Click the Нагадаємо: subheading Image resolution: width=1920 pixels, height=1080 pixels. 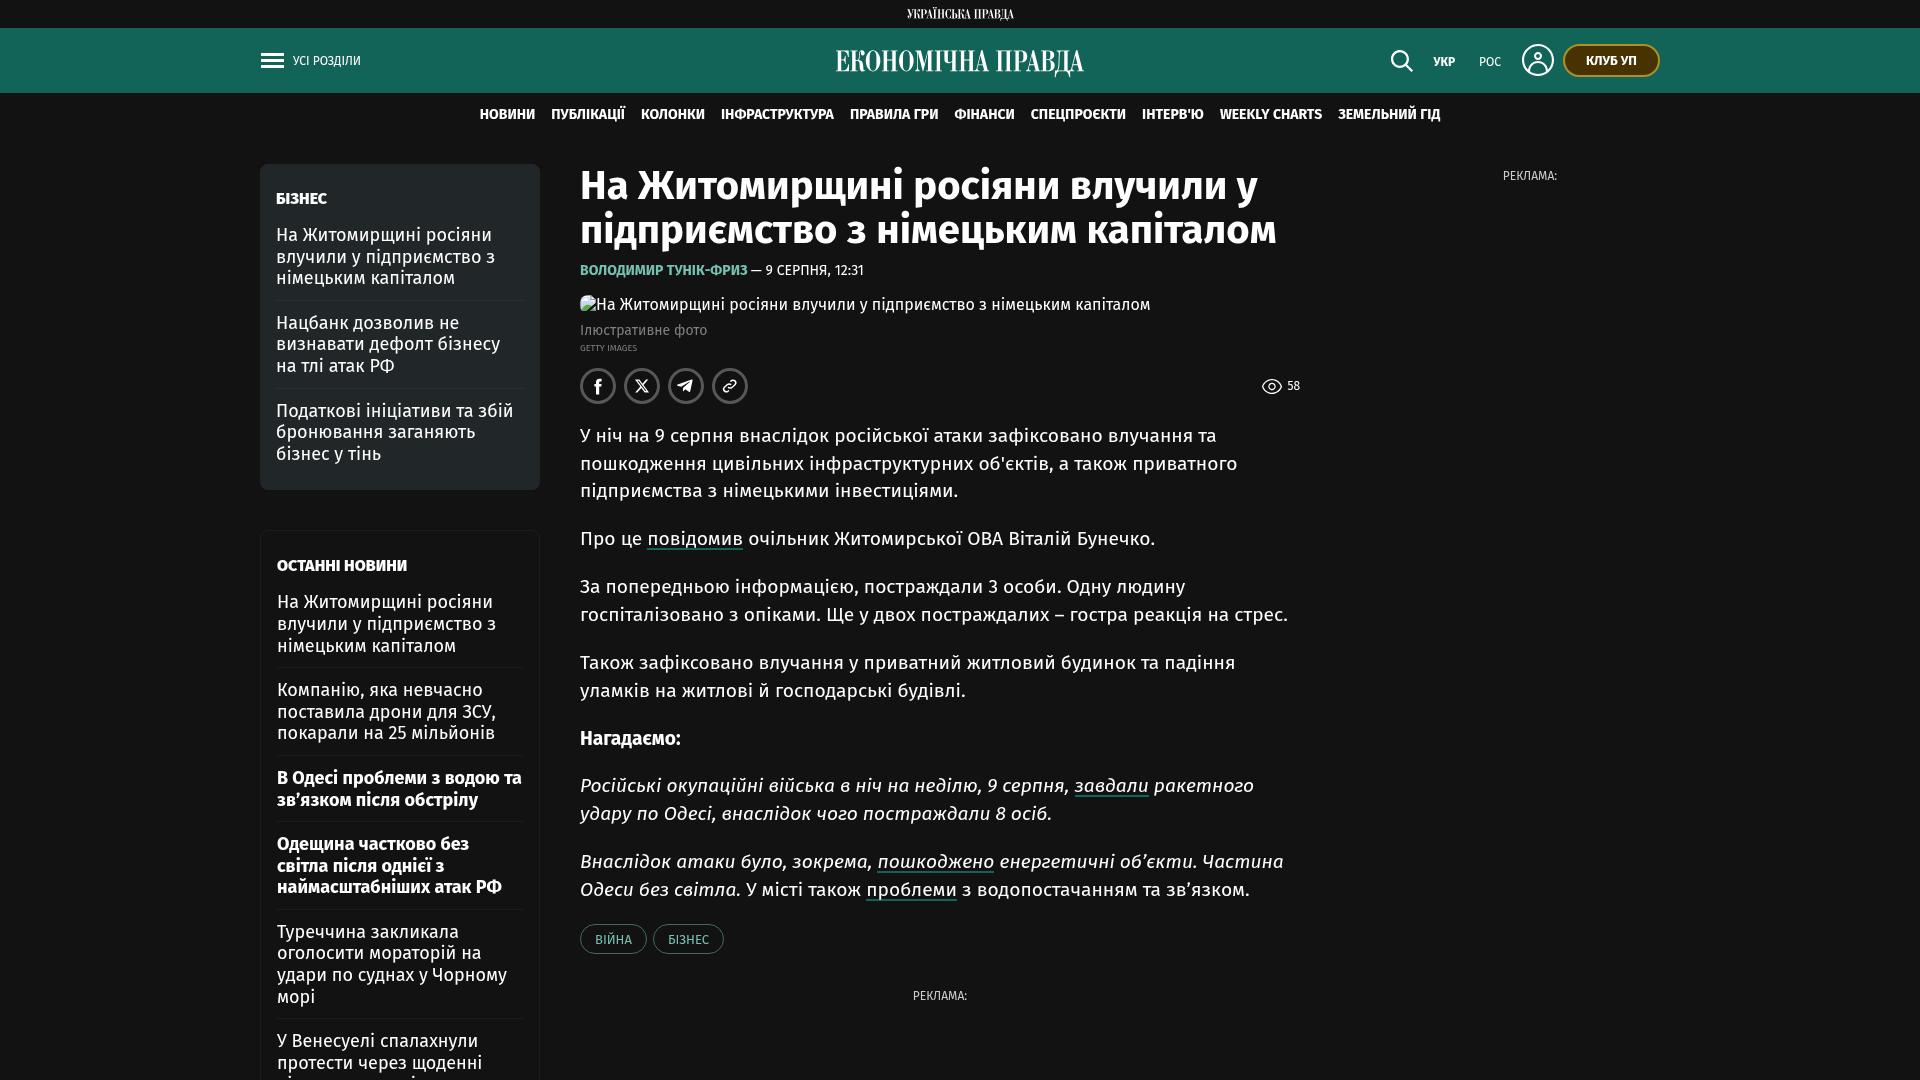pyautogui.click(x=630, y=739)
